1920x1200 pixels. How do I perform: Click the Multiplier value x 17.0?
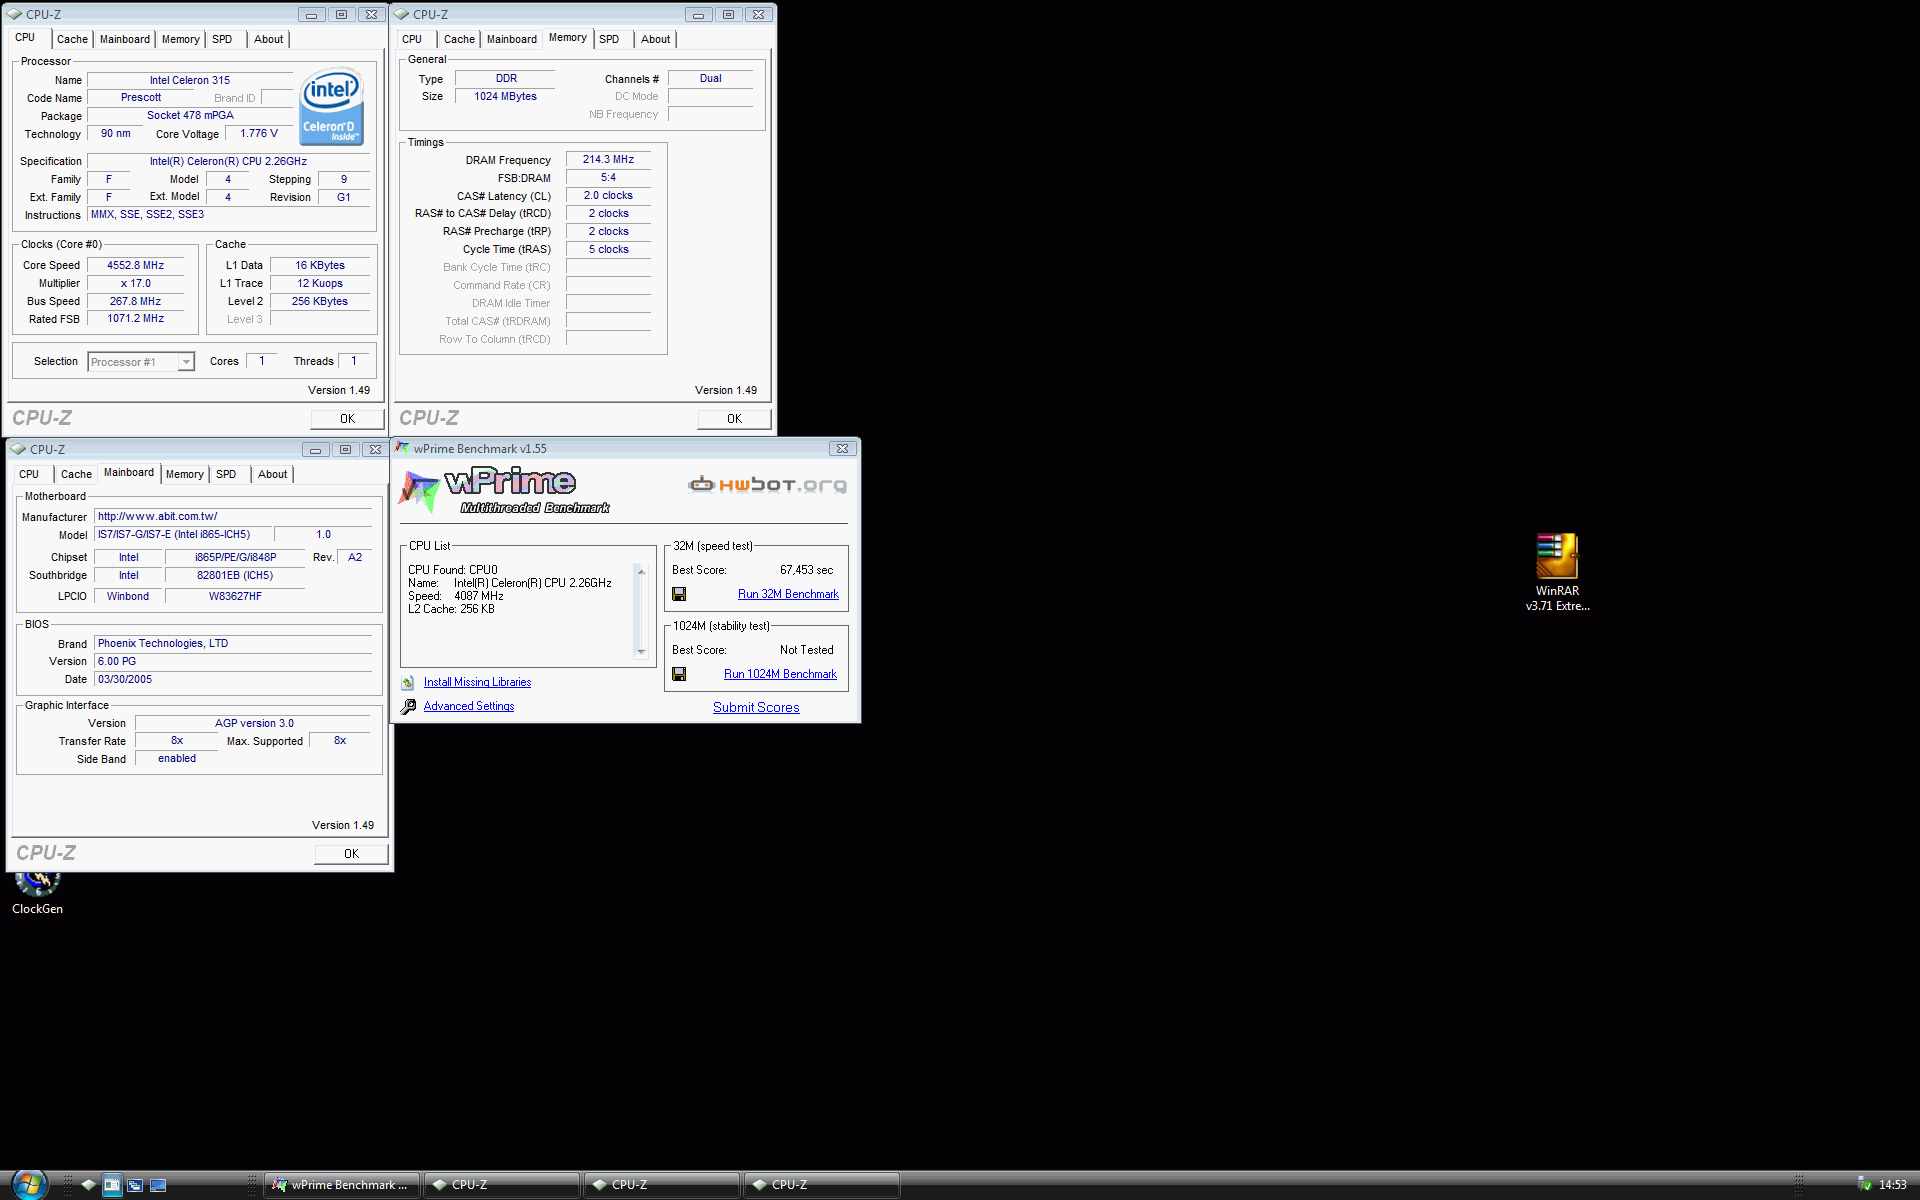tap(135, 283)
